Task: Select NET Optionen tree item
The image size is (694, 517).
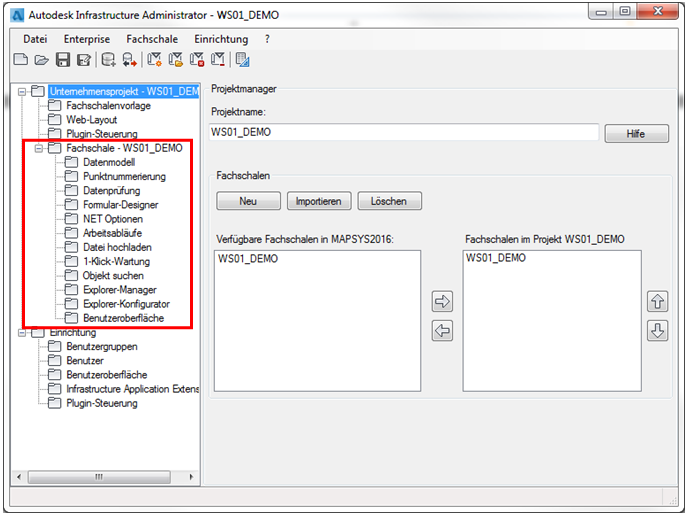Action: pos(113,219)
